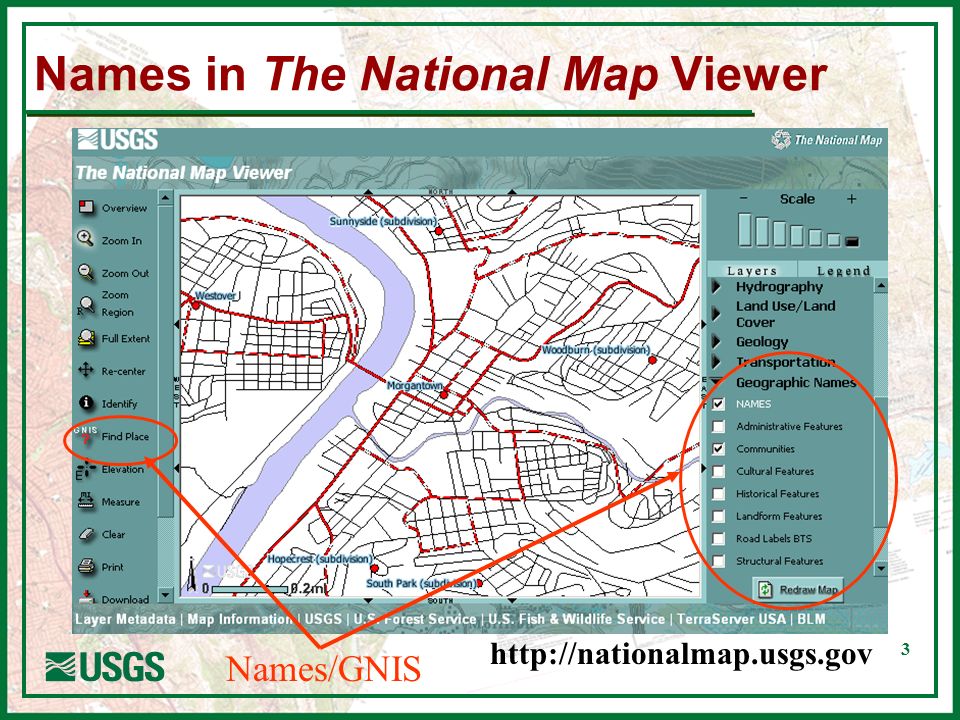Image resolution: width=960 pixels, height=720 pixels.
Task: Switch to the Legend tab
Action: 843,271
